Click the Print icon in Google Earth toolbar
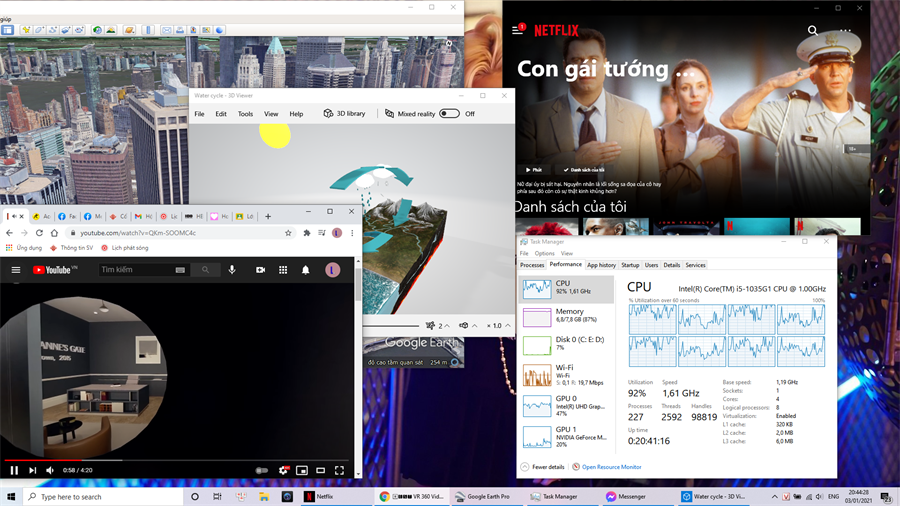The image size is (900, 506). click(x=180, y=30)
